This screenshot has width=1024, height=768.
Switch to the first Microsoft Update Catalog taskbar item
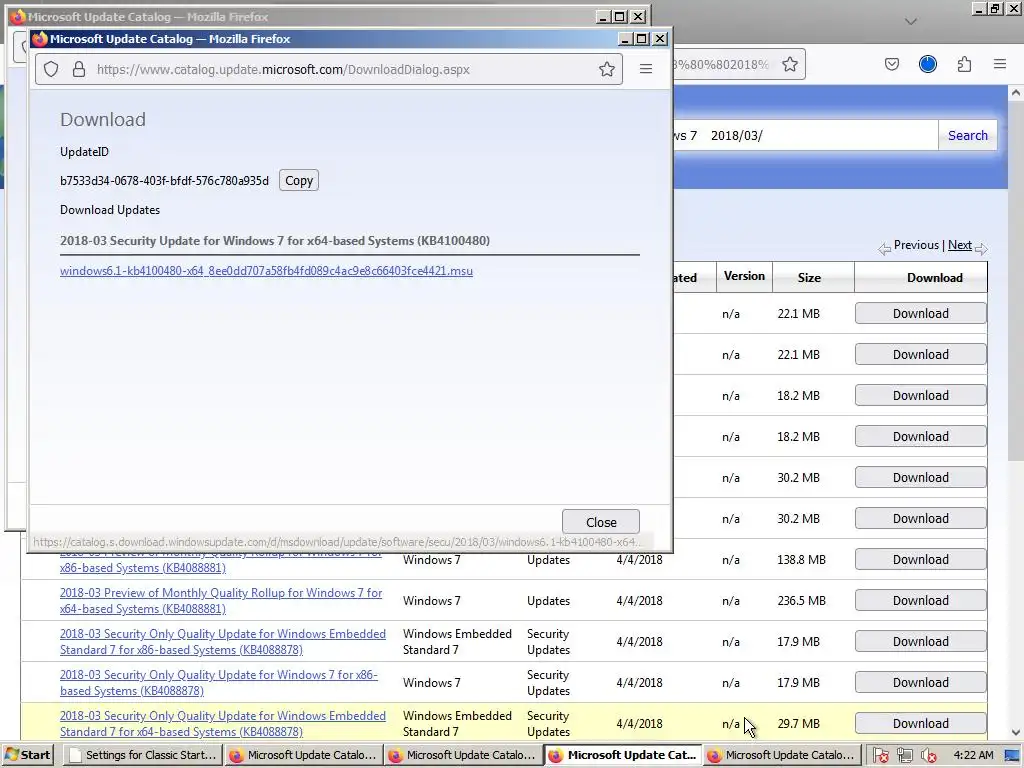[303, 755]
